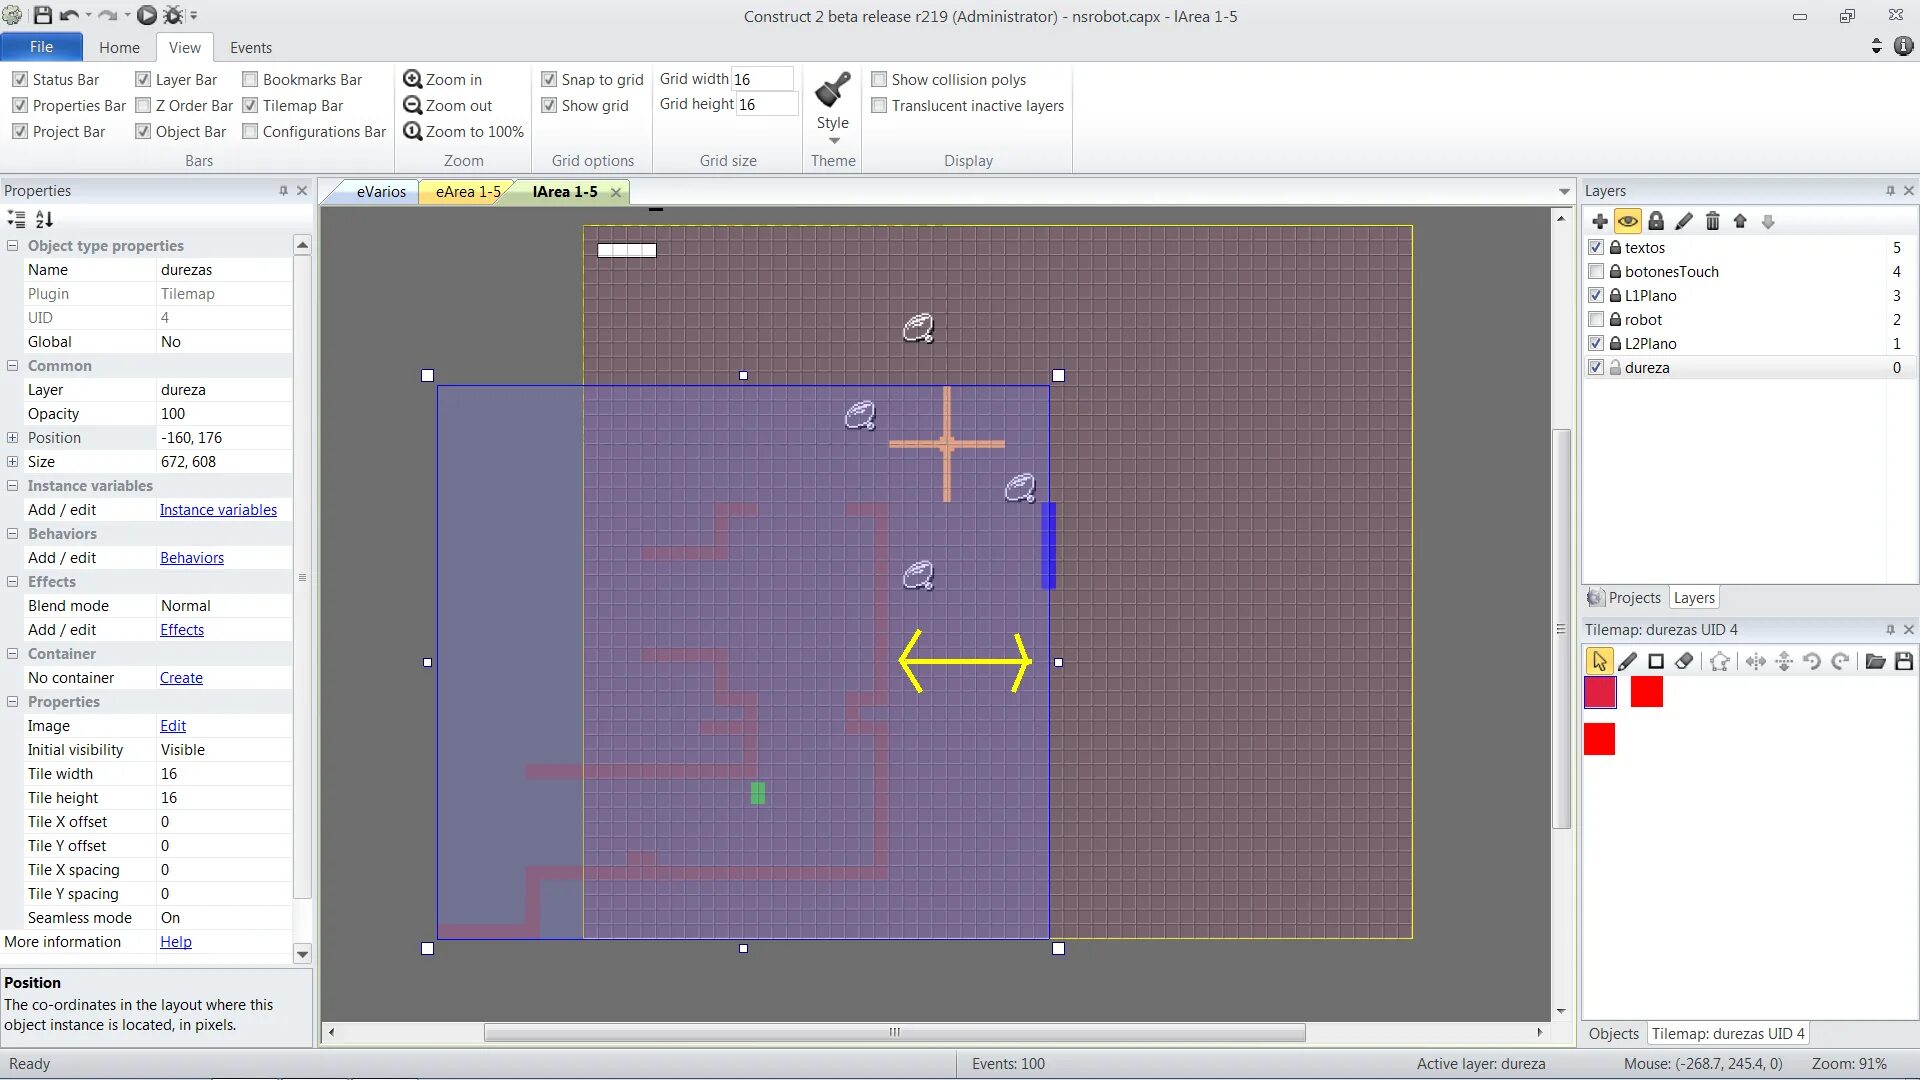Click the lock layer toolbar icon
This screenshot has height=1080, width=1920.
click(1656, 221)
